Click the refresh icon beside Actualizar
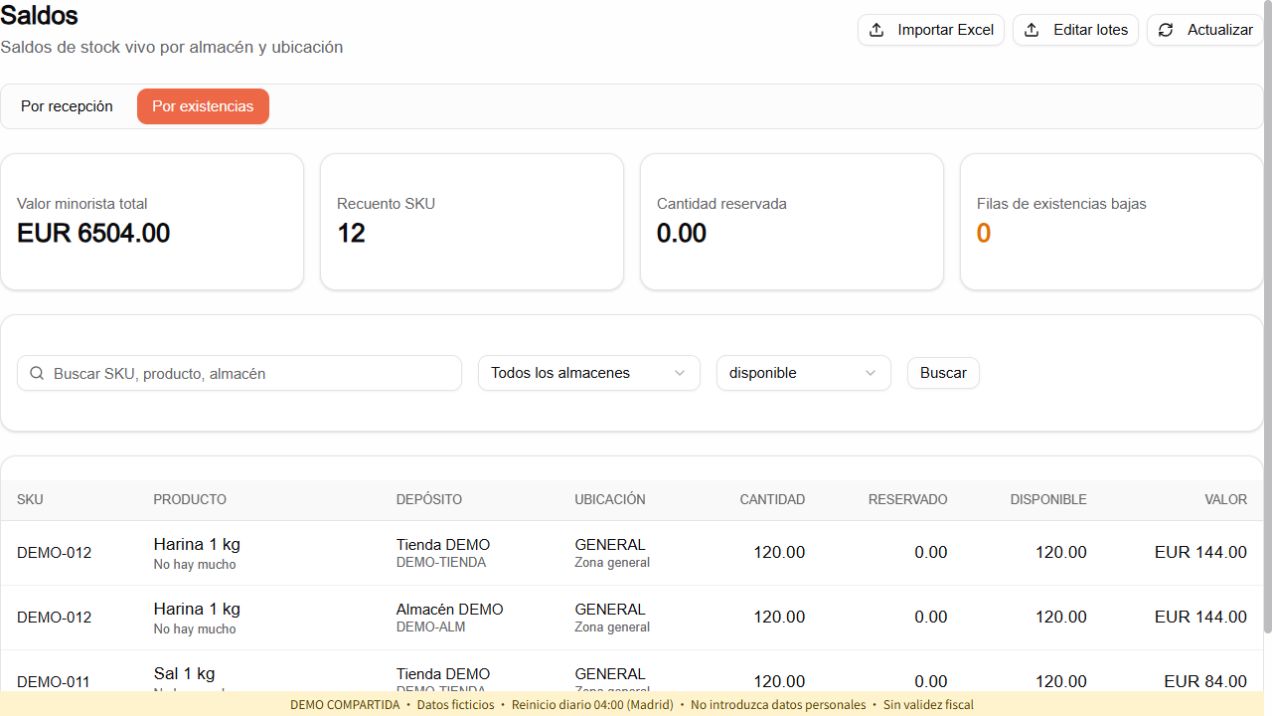Image resolution: width=1272 pixels, height=716 pixels. pyautogui.click(x=1166, y=30)
